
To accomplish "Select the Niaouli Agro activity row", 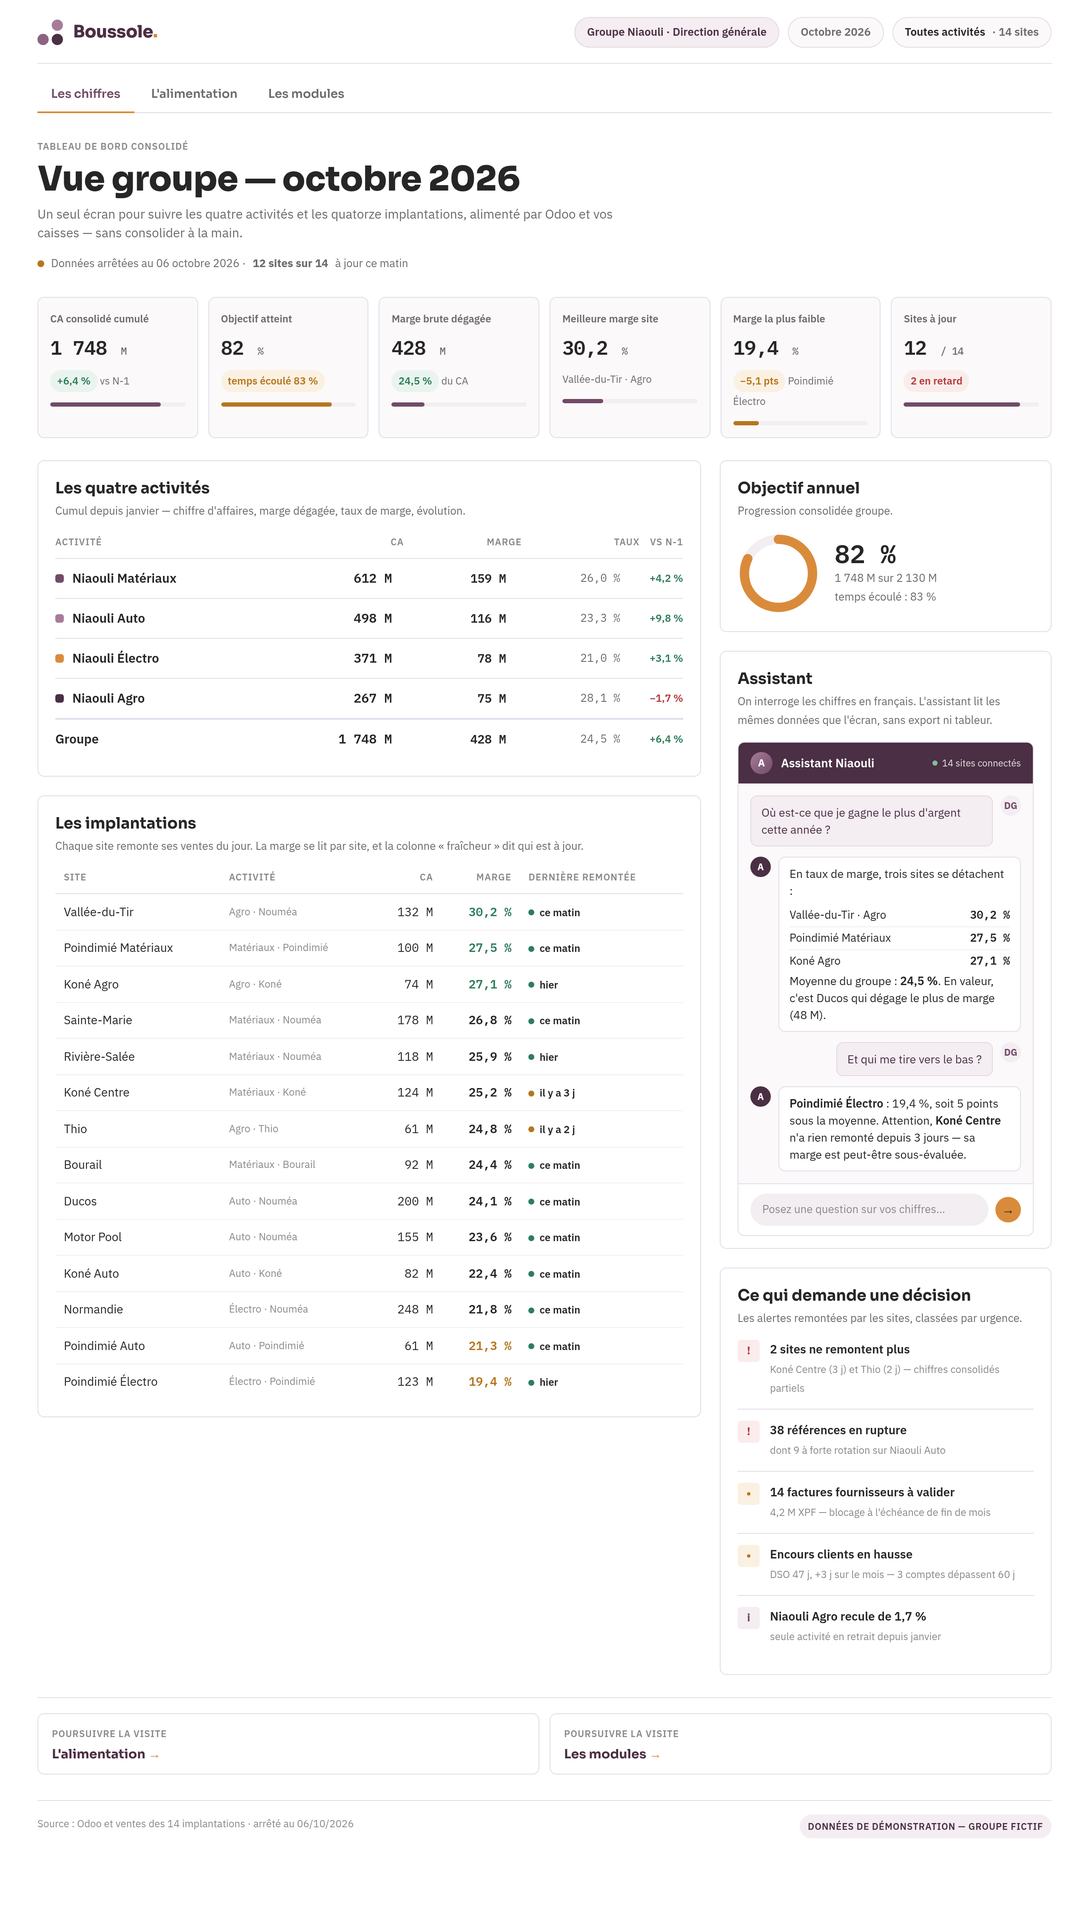I will click(369, 699).
